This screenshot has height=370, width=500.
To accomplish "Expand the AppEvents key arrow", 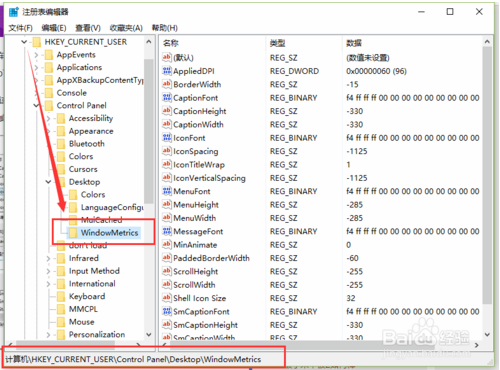I will click(36, 55).
